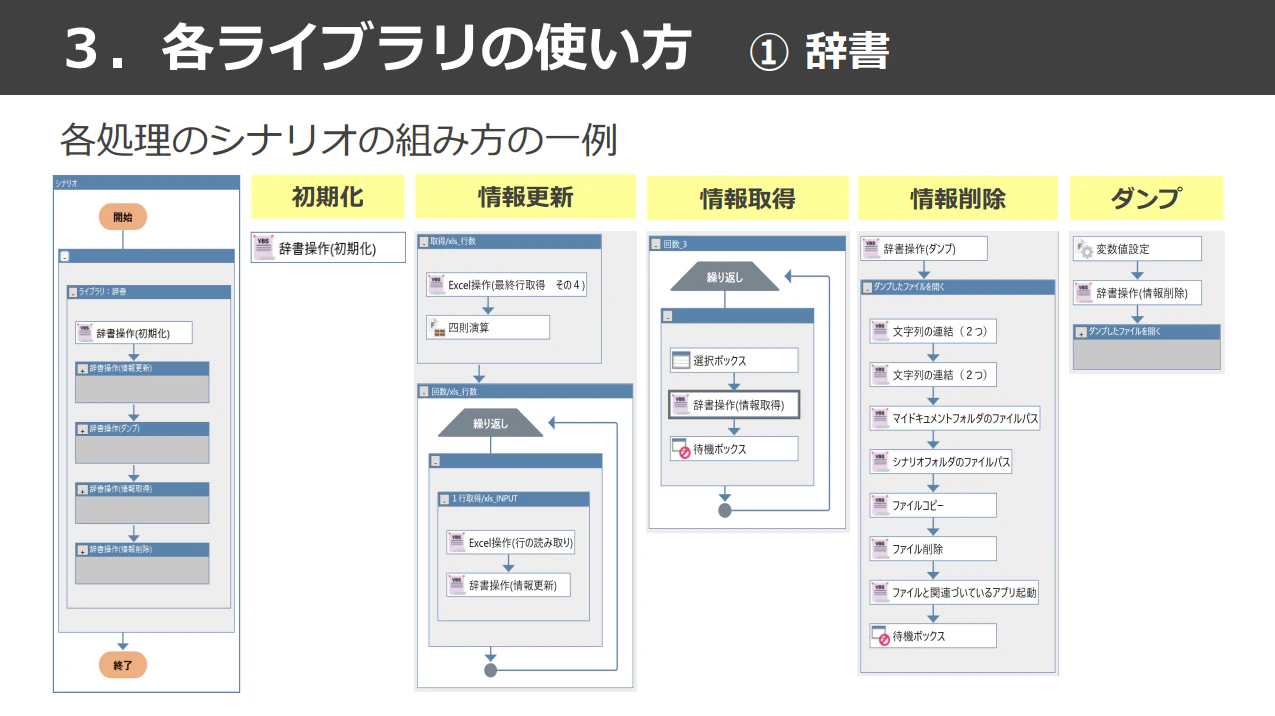The width and height of the screenshot is (1275, 716).
Task: Expand collapsed 辞書操作(情報取得) group in シナリオ
Action: coord(82,490)
